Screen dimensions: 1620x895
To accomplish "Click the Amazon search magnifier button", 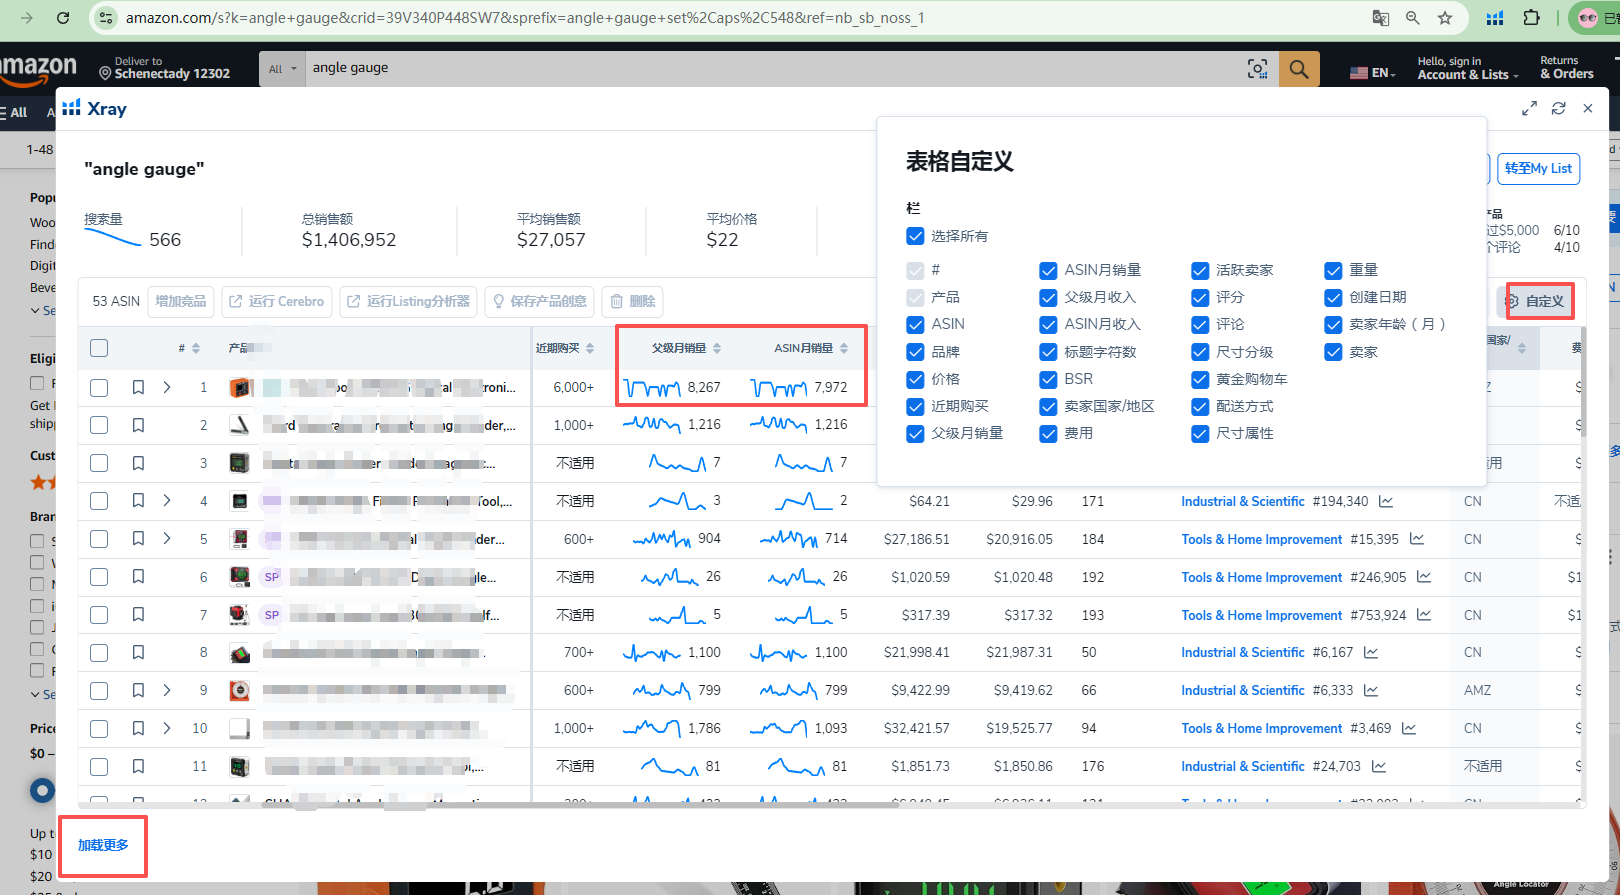I will click(x=1299, y=69).
